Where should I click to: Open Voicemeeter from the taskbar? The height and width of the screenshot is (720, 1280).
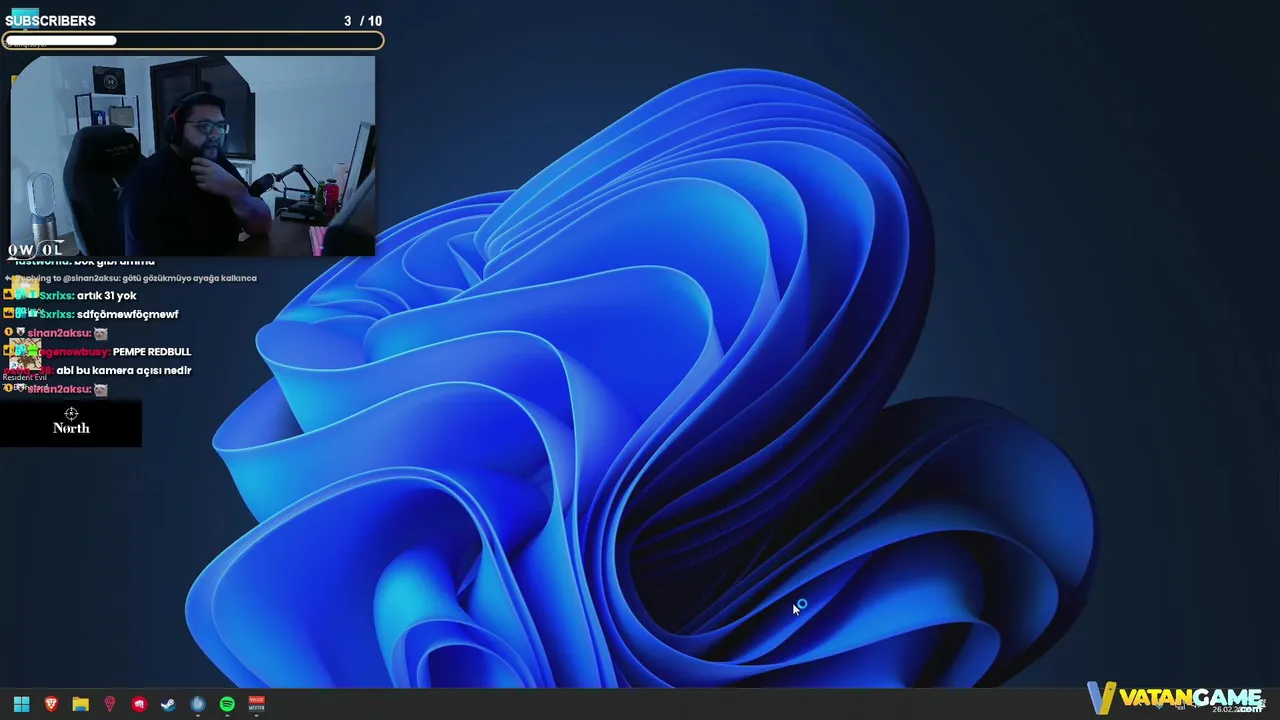click(x=256, y=704)
